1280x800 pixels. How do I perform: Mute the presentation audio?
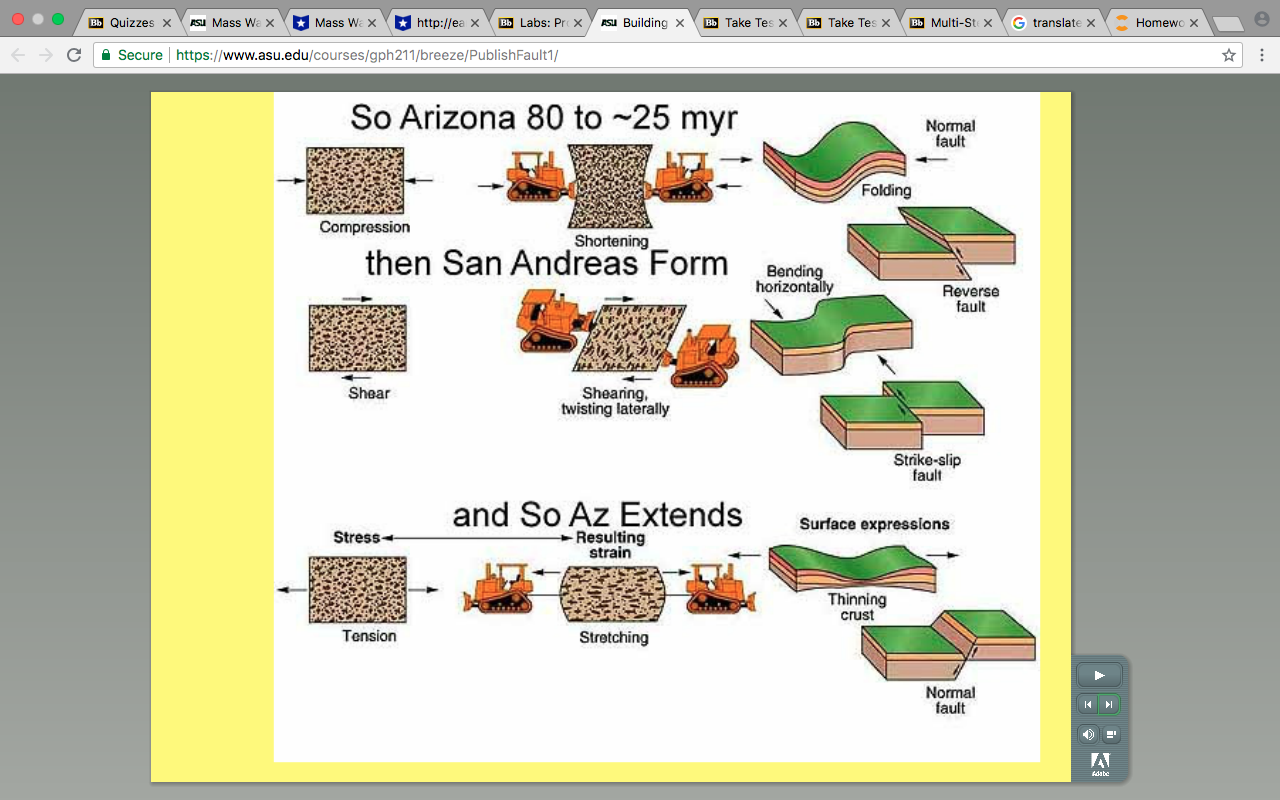pyautogui.click(x=1088, y=734)
